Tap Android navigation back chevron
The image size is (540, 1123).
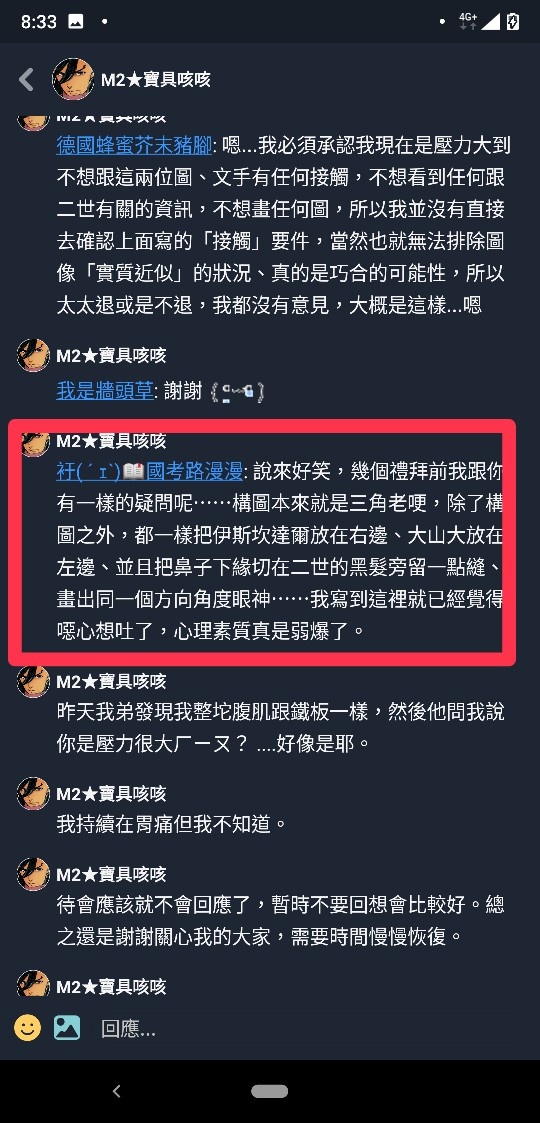(116, 1091)
